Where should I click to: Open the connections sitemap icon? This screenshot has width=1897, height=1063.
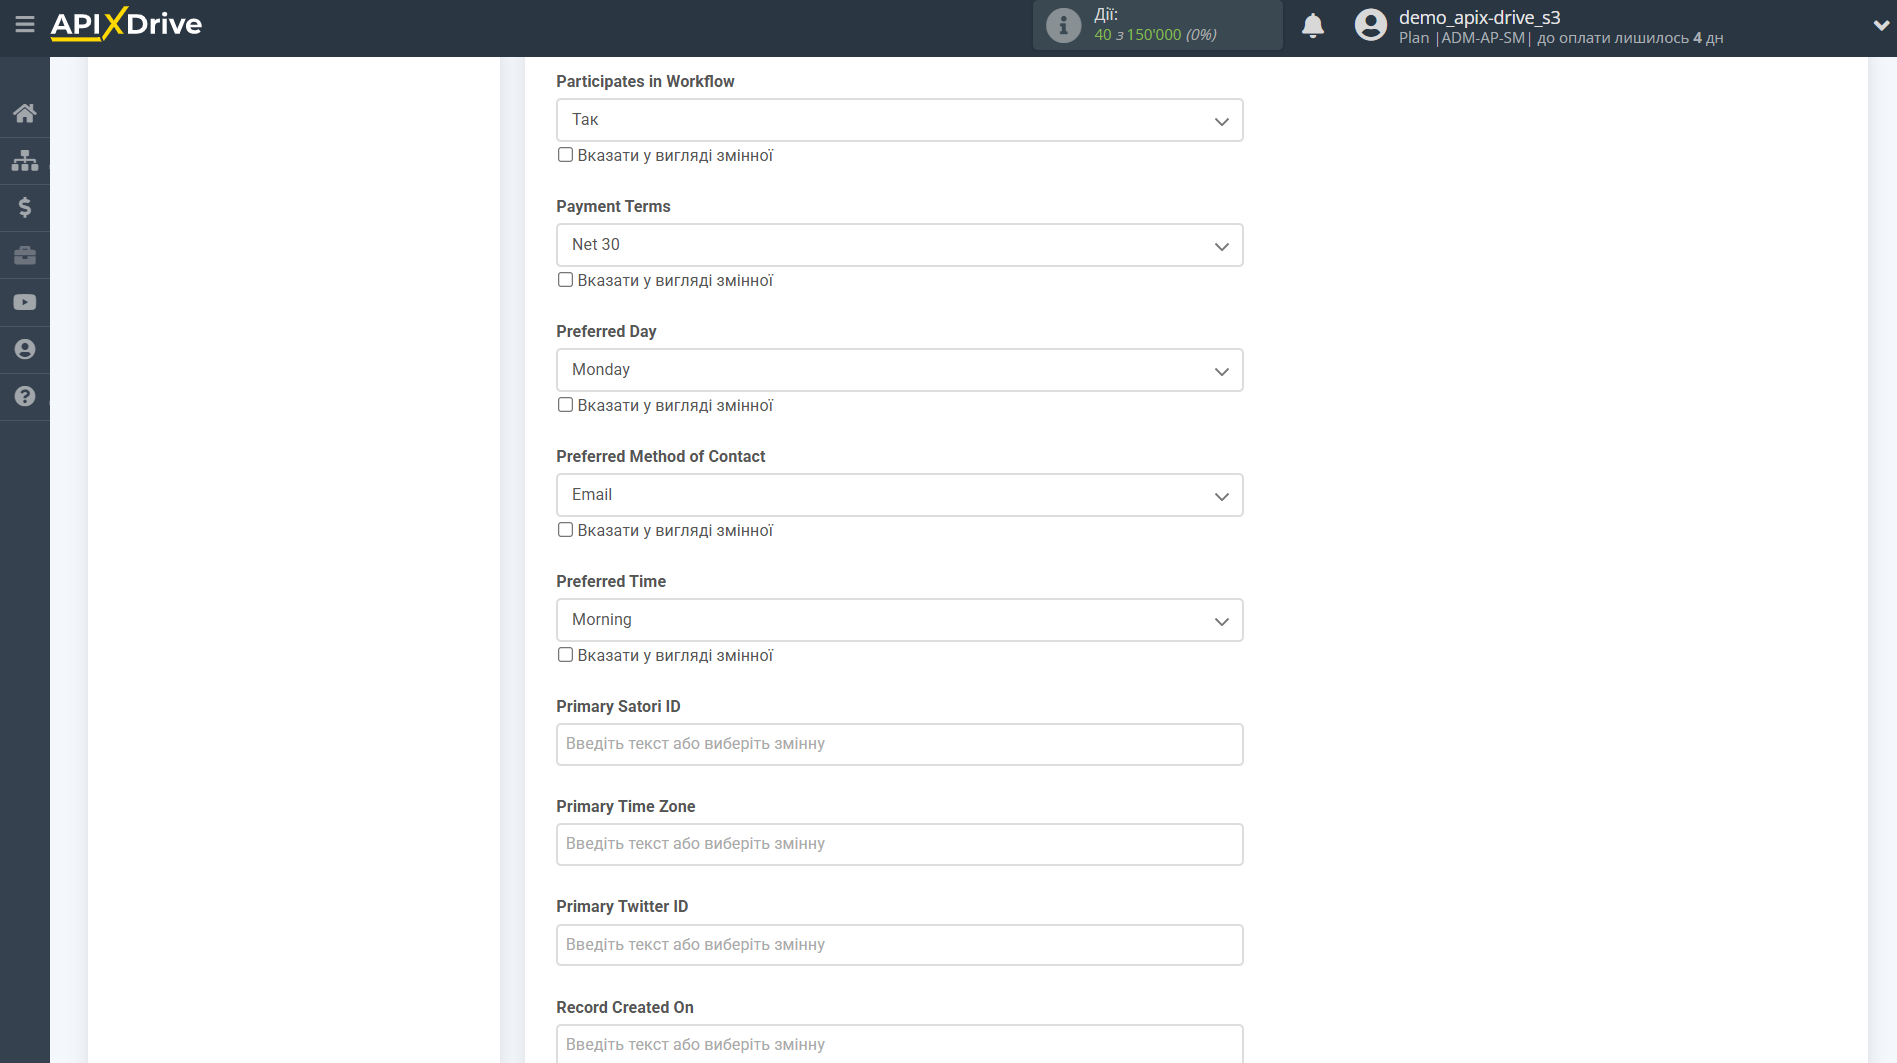tap(25, 160)
